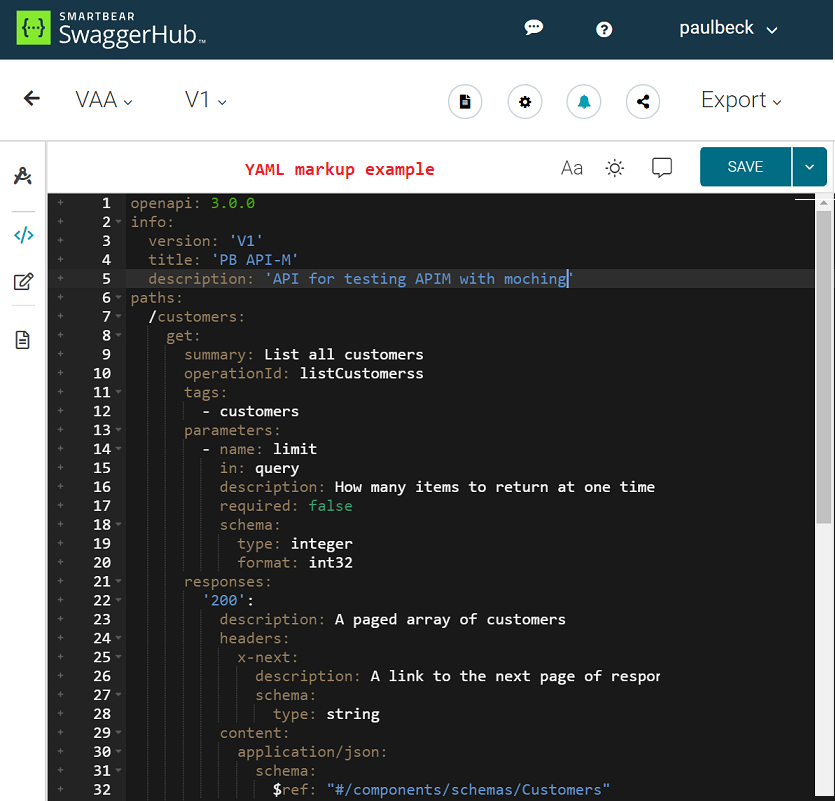Click the SwaggerHub logo icon
The height and width of the screenshot is (801, 835).
34,28
